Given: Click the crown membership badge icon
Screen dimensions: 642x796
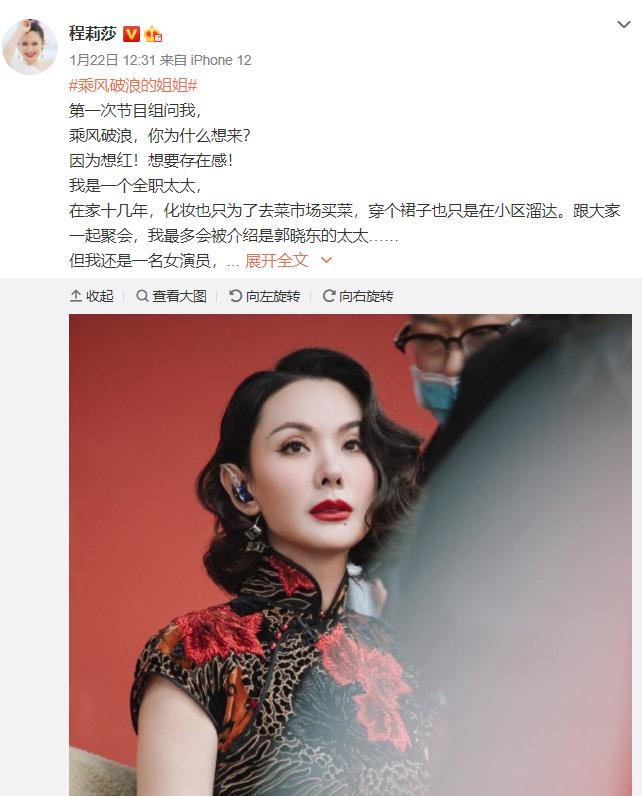Looking at the screenshot, I should pyautogui.click(x=153, y=34).
